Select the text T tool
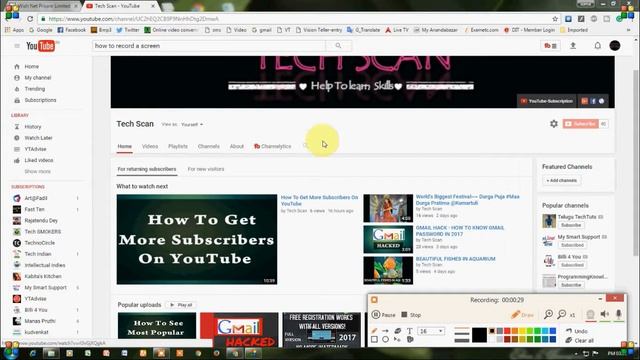Viewport: 640px width, 360px height. point(409,331)
